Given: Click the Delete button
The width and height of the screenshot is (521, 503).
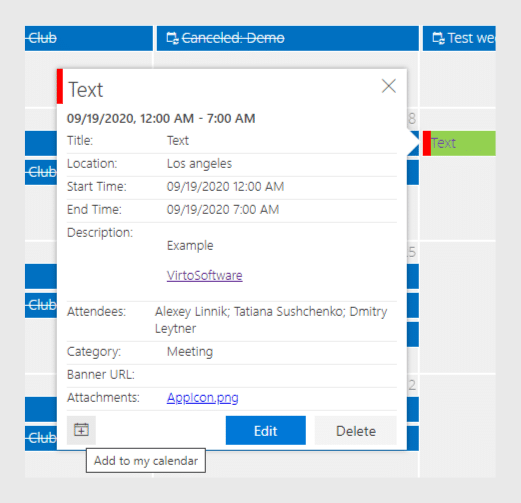Looking at the screenshot, I should click(x=356, y=430).
